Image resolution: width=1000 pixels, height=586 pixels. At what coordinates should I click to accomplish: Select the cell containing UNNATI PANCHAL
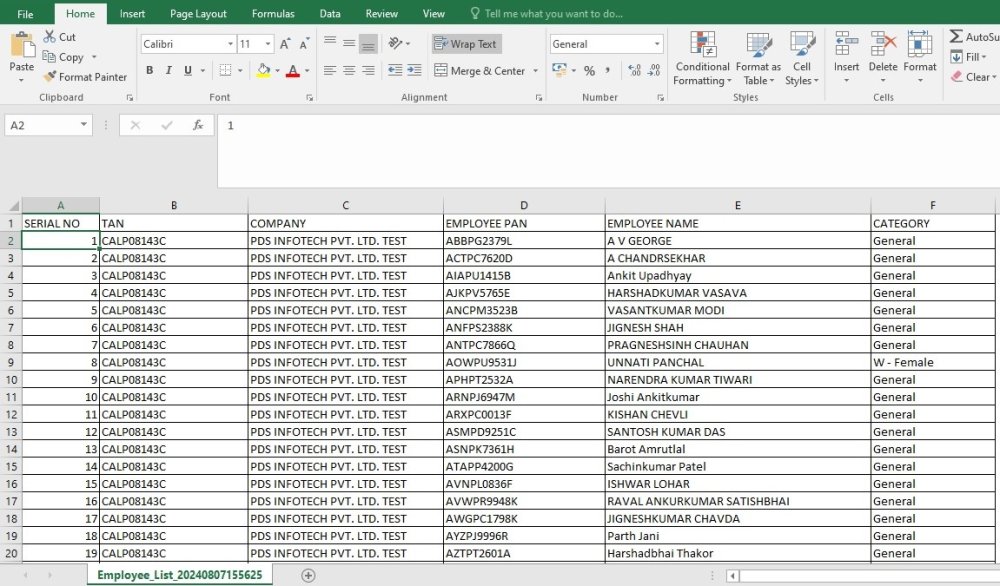737,362
